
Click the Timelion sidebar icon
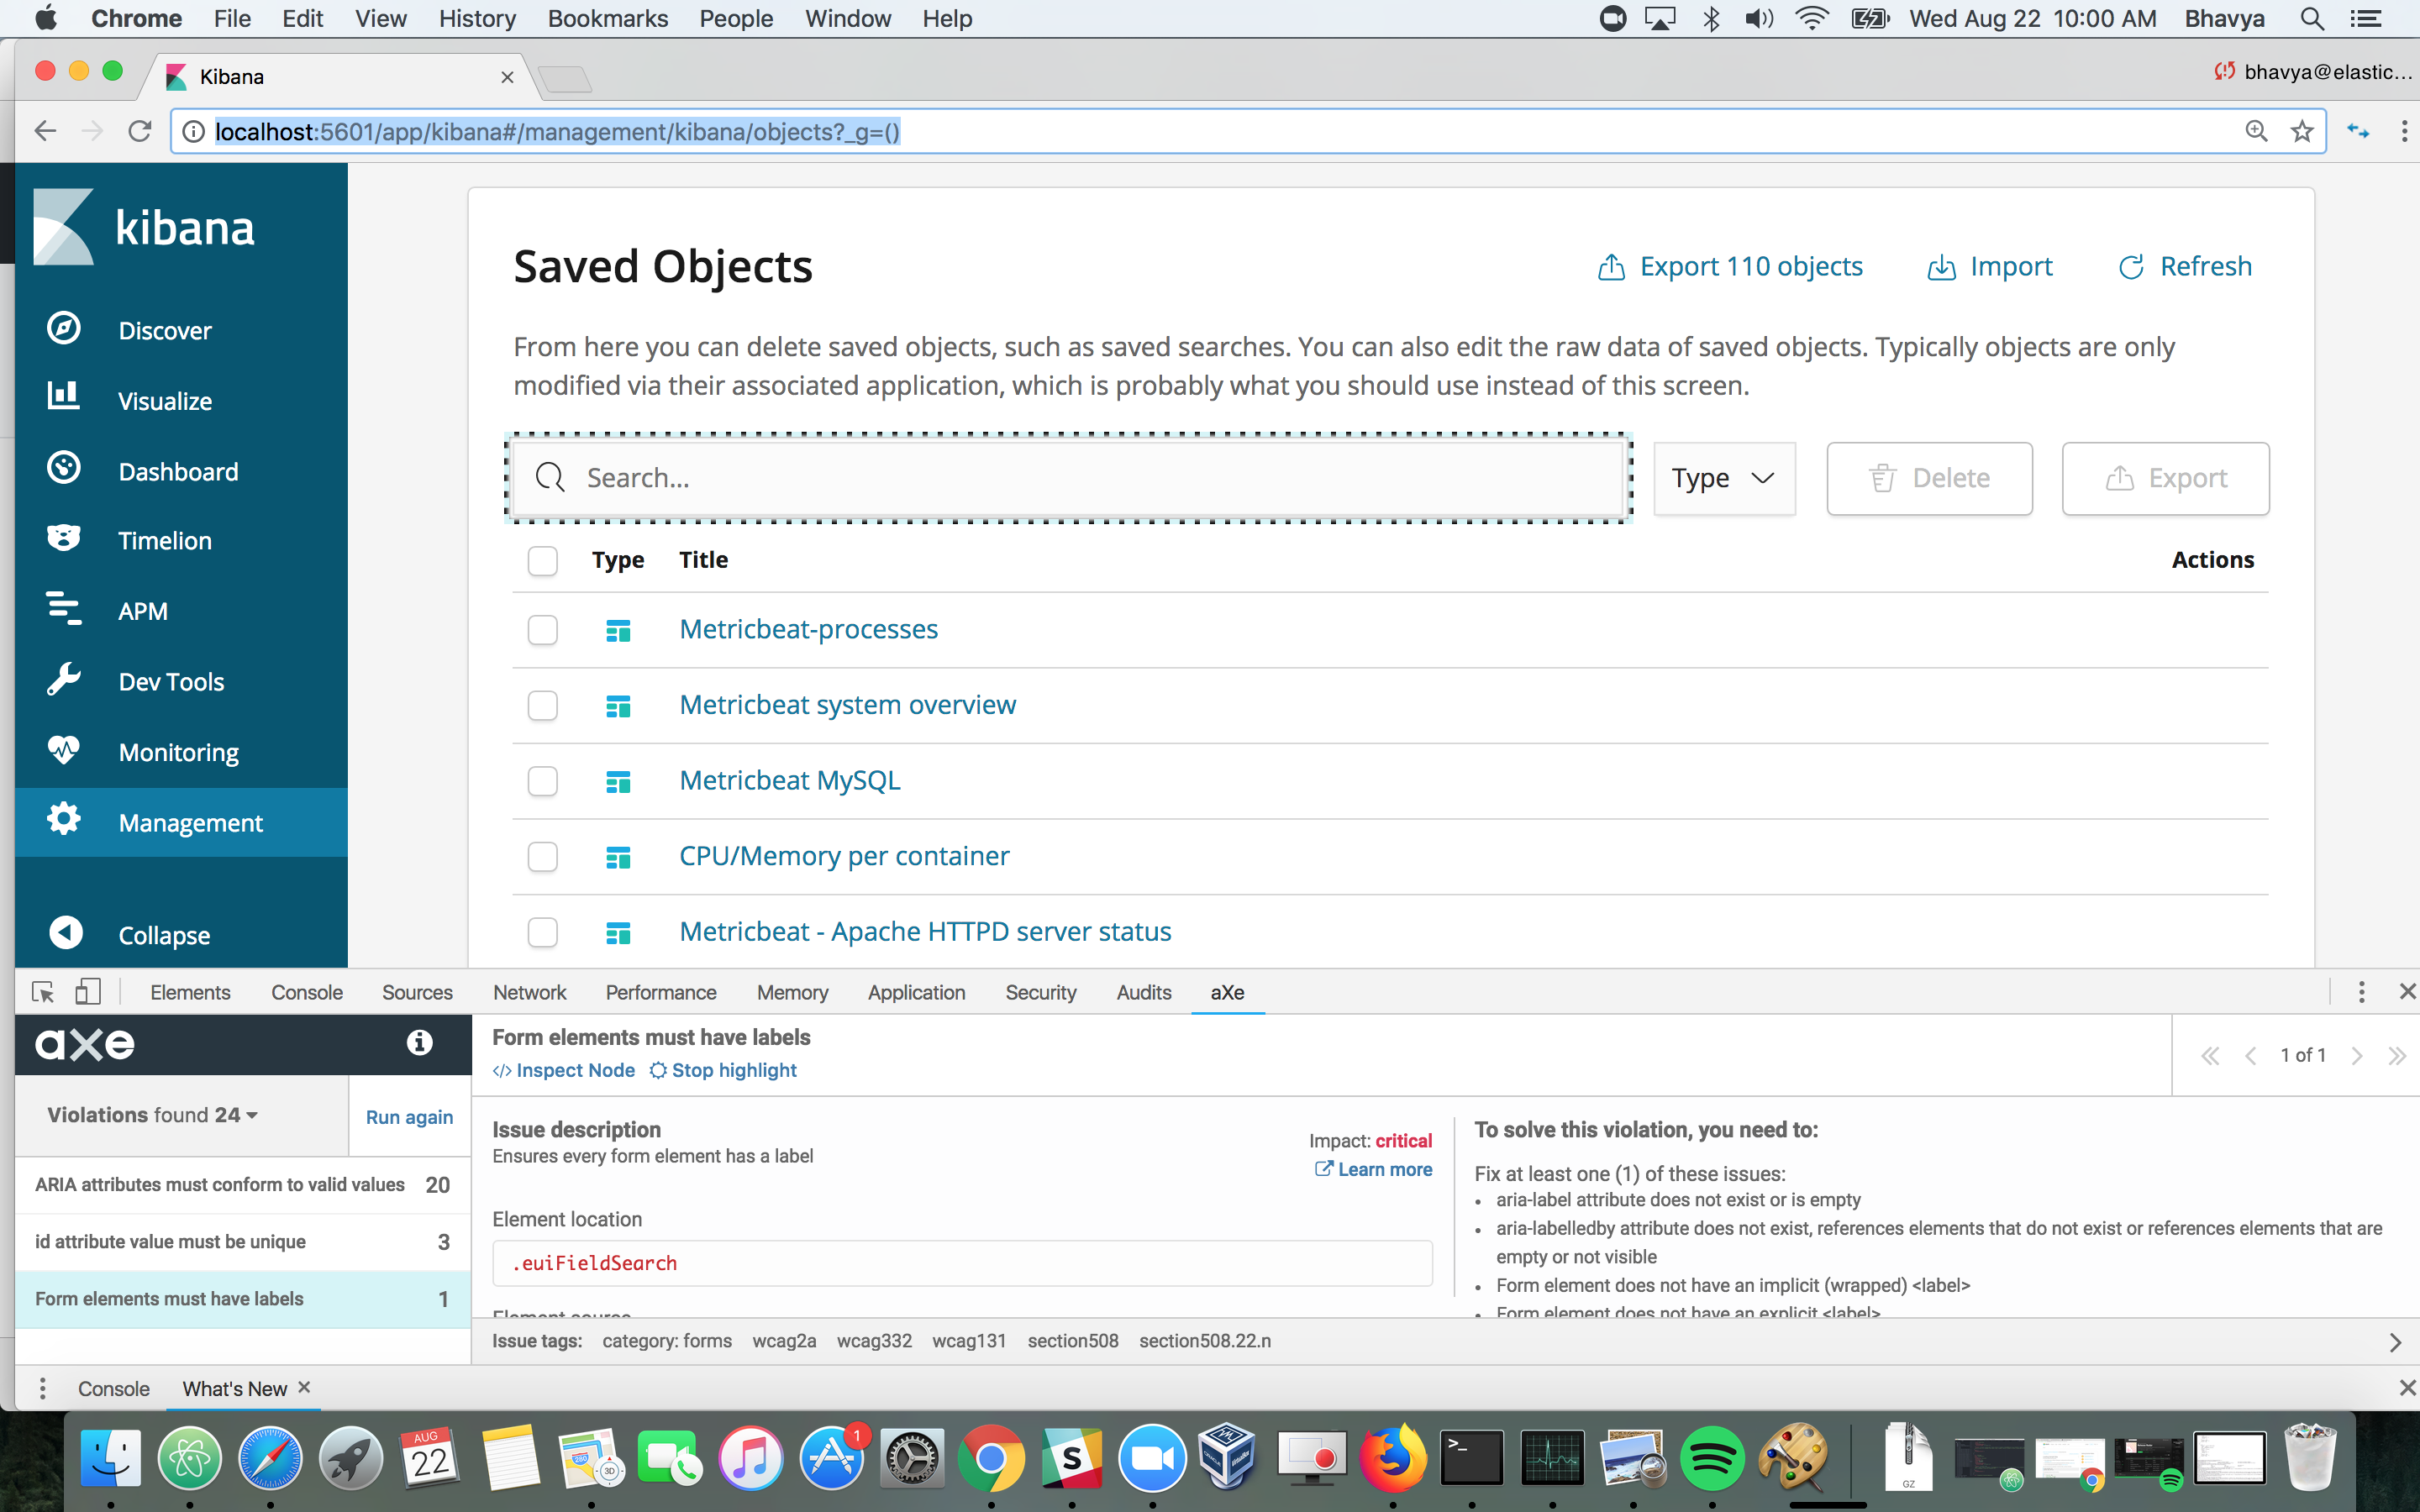[63, 537]
